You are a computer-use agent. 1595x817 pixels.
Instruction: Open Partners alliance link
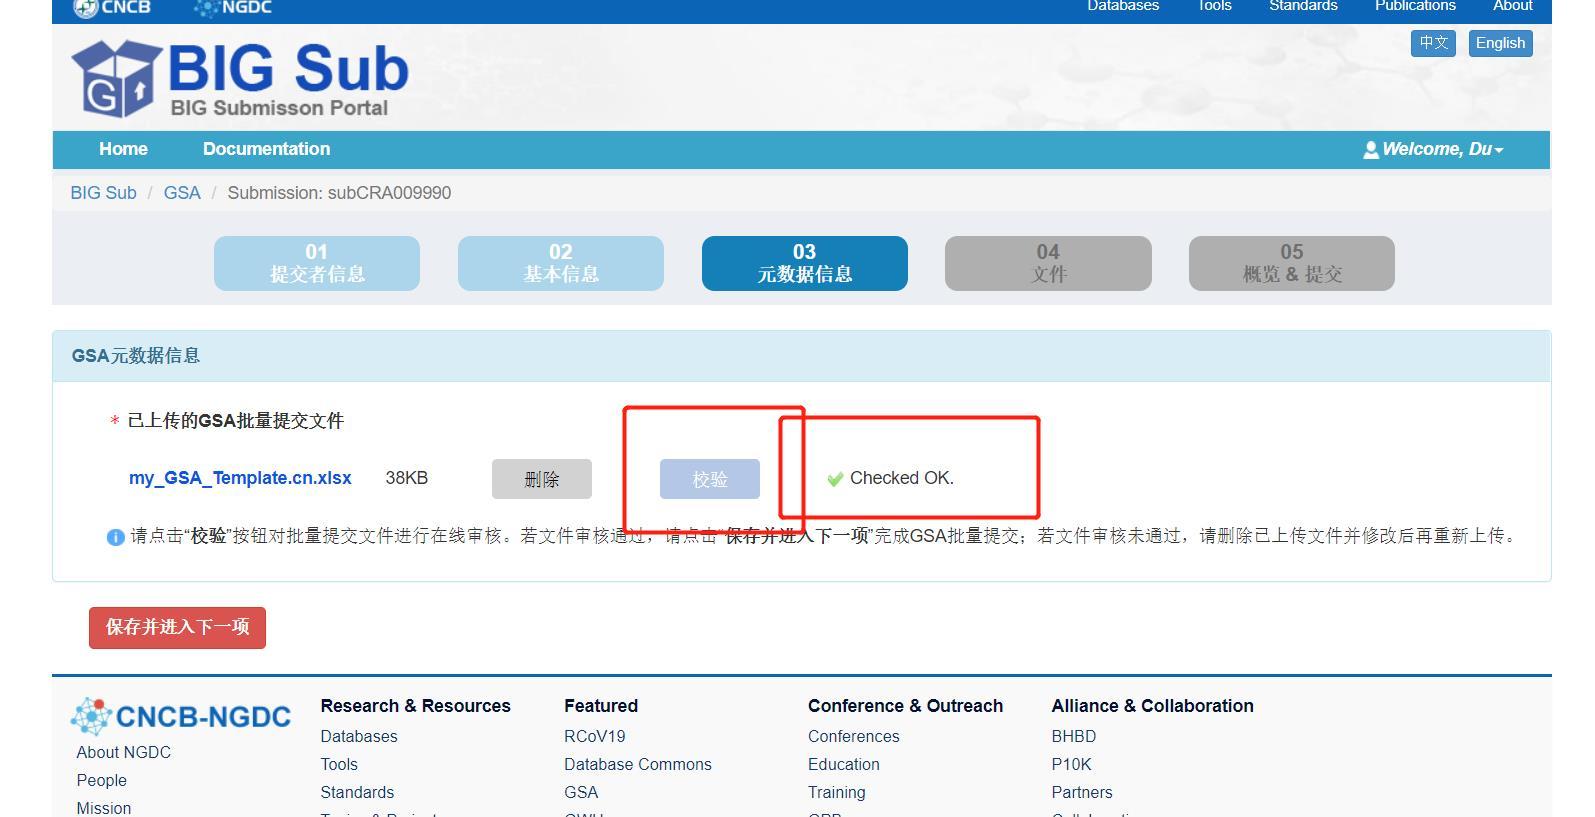1082,792
